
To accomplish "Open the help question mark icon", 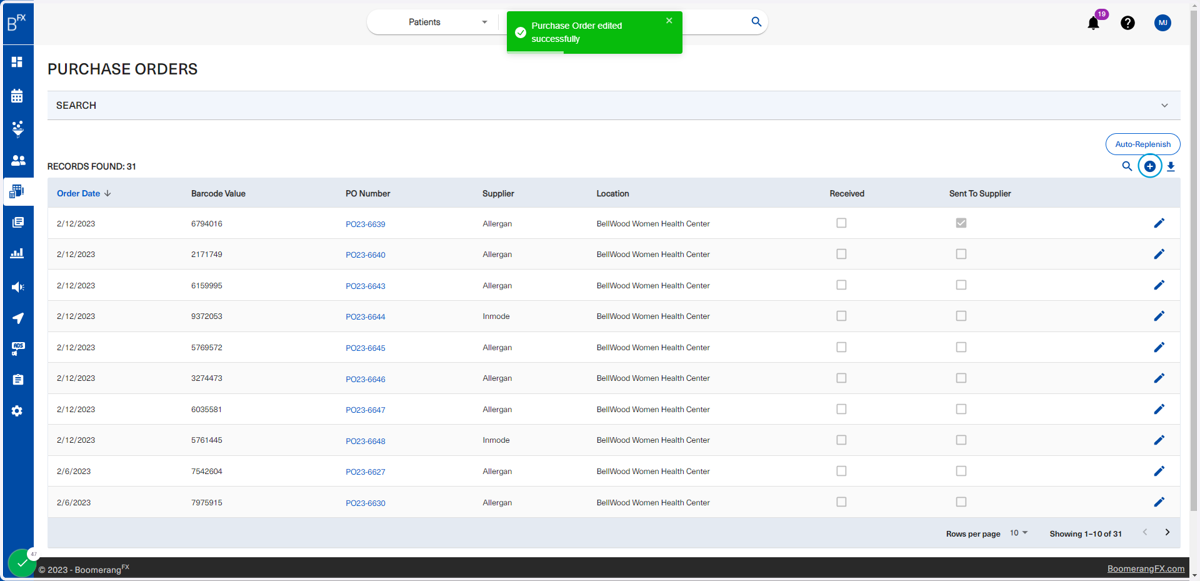I will tap(1128, 23).
